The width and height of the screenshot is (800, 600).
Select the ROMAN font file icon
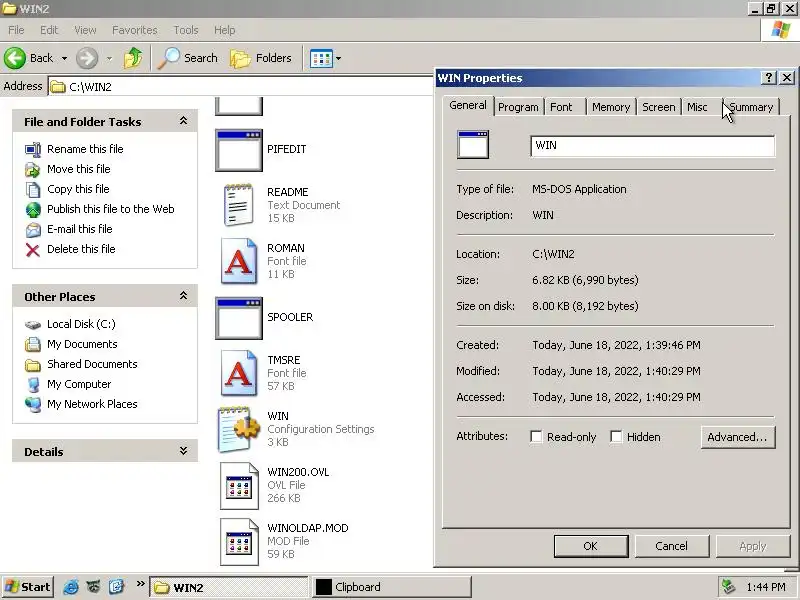[x=239, y=261]
